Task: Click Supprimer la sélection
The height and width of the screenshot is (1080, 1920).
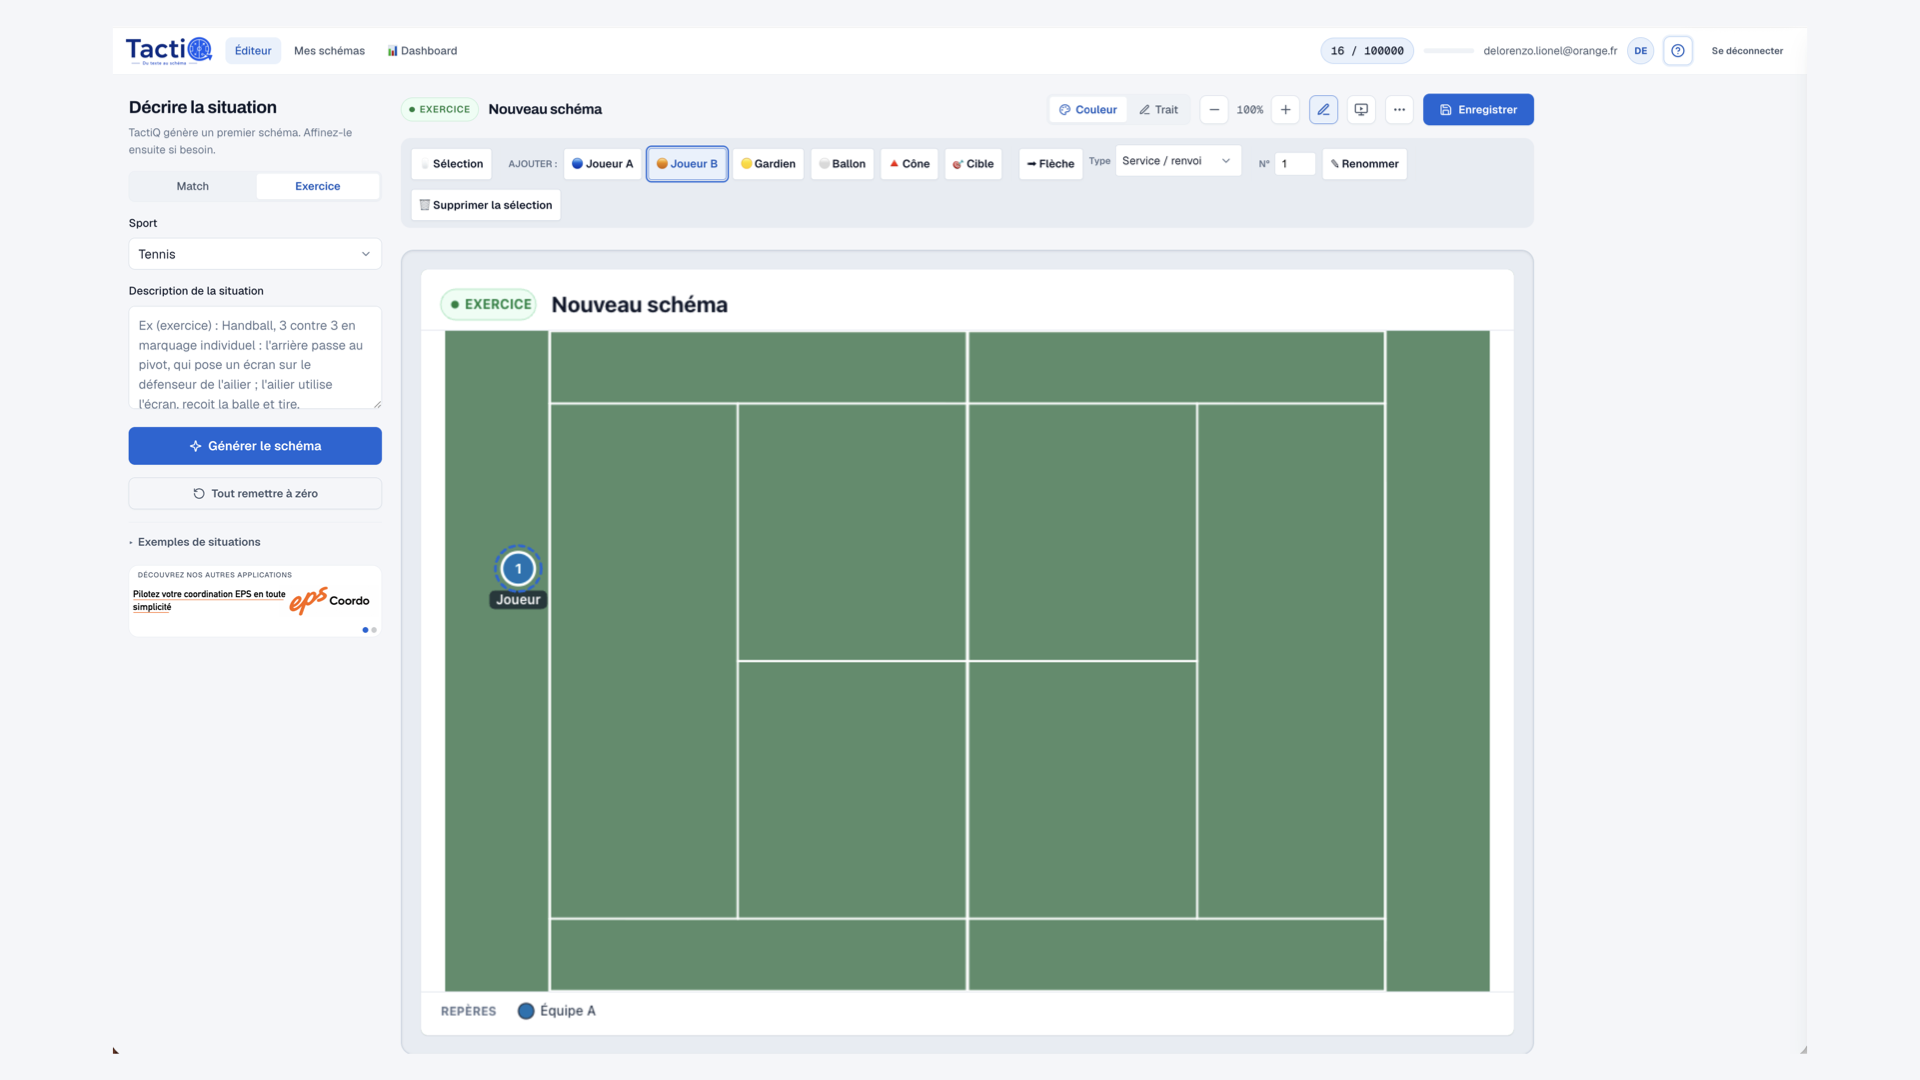Action: click(486, 205)
